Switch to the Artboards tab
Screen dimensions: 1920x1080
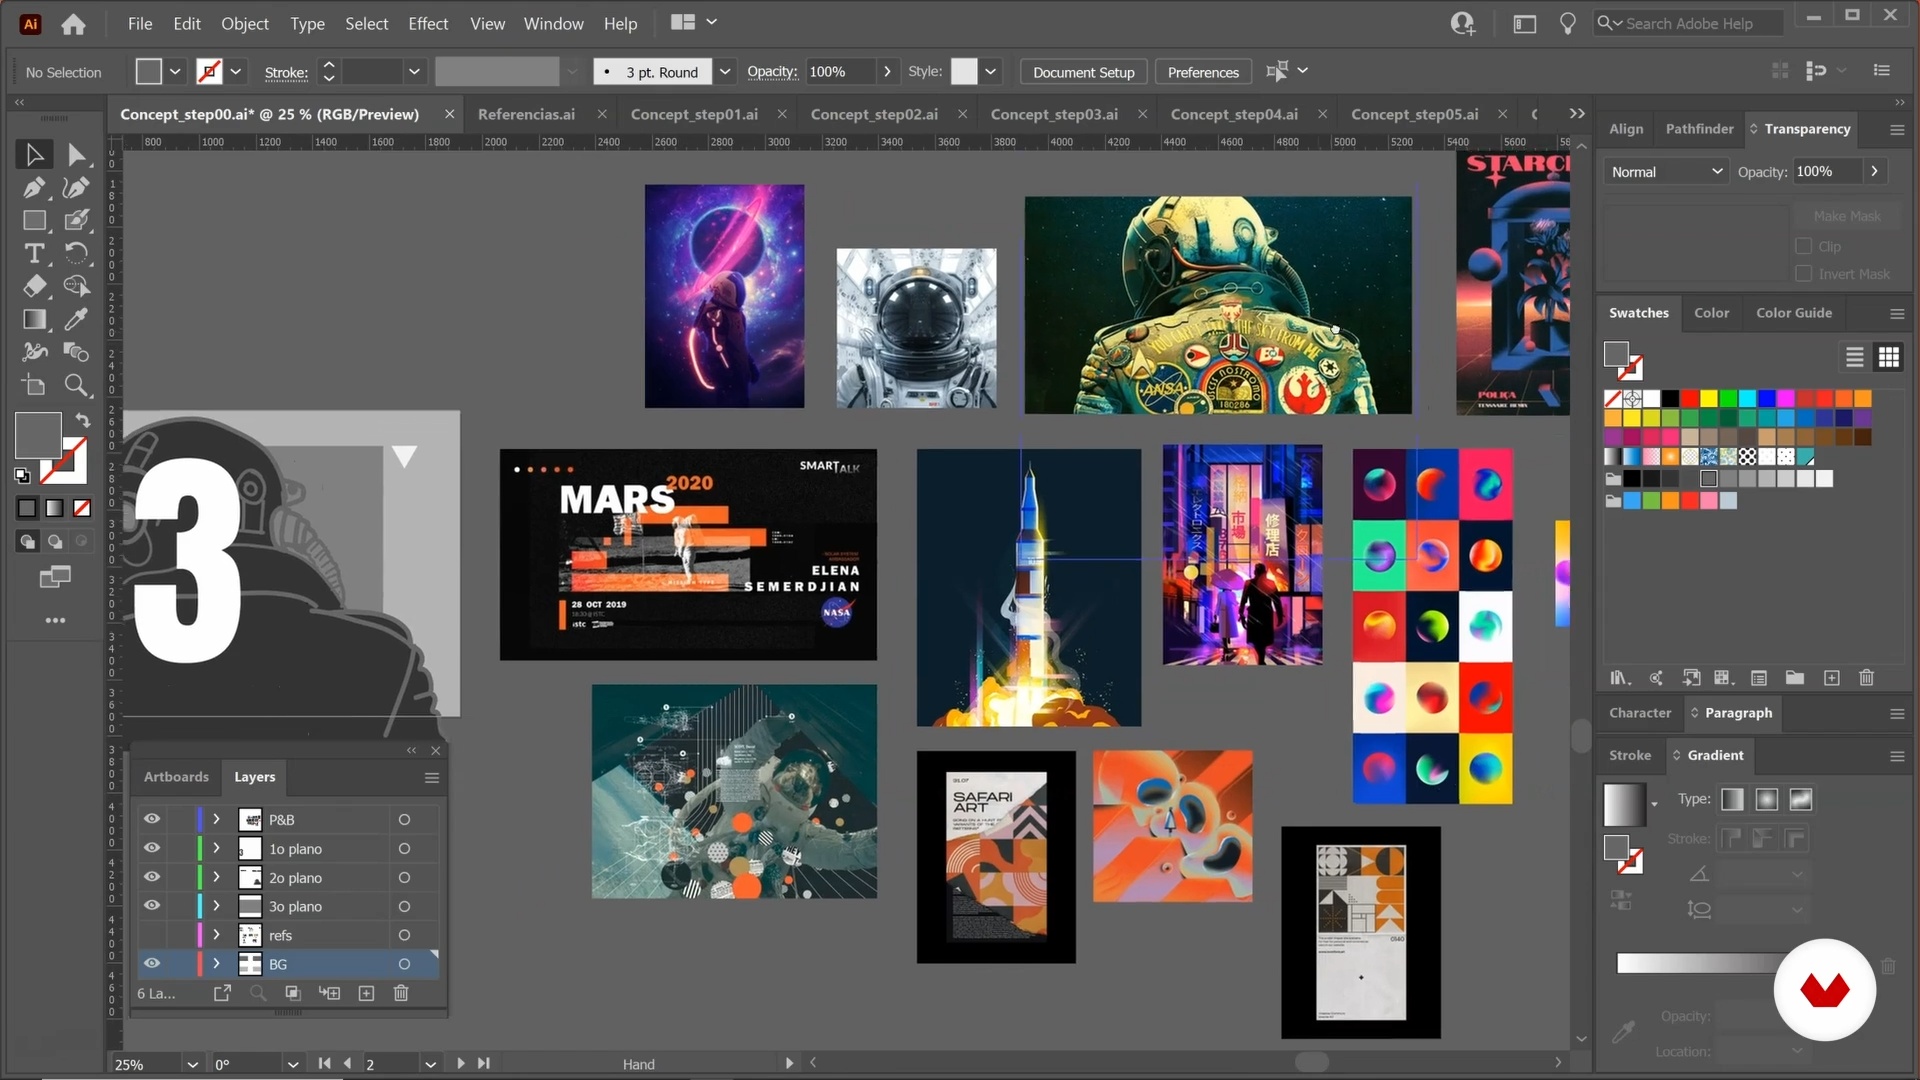click(176, 777)
